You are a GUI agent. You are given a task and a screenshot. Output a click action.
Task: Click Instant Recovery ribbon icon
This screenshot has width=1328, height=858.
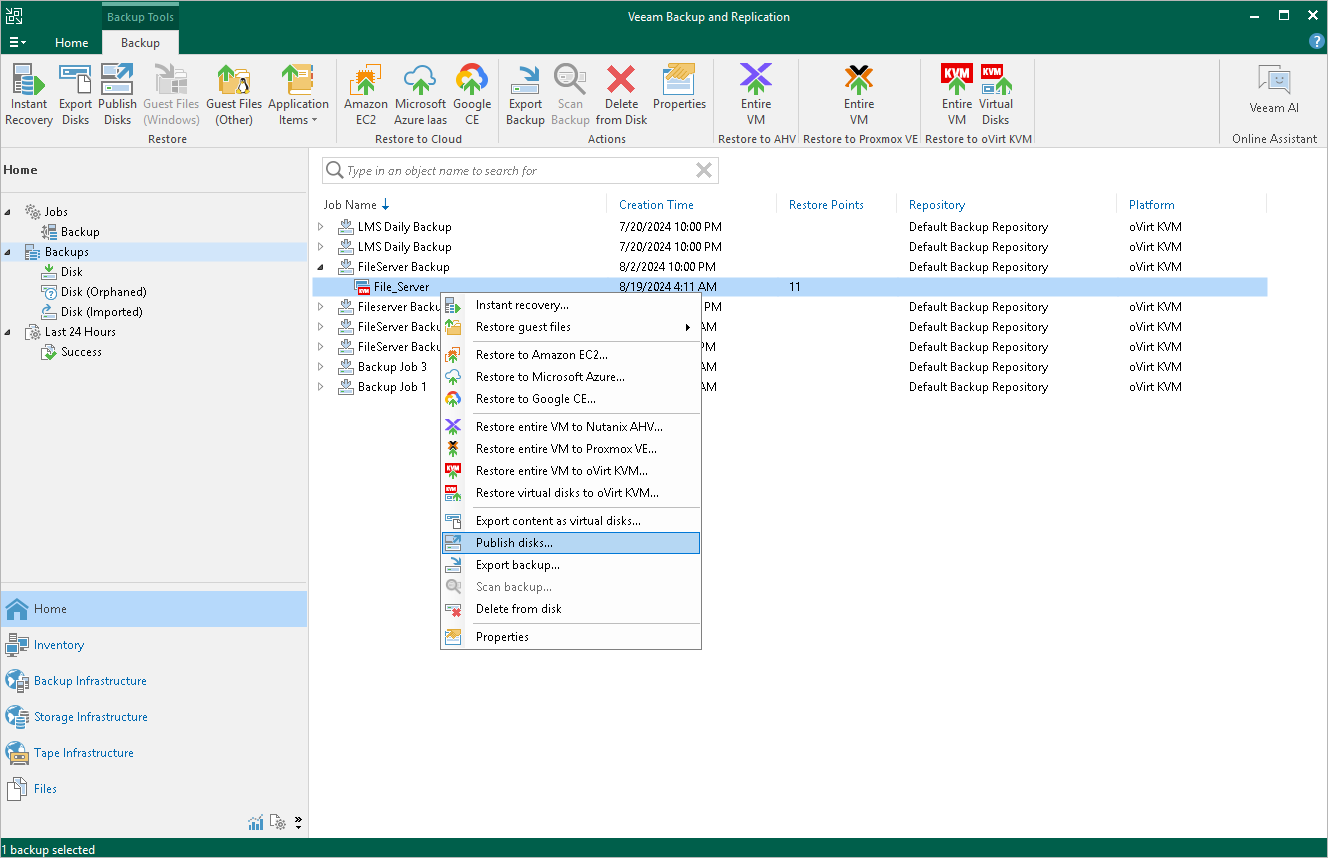pyautogui.click(x=29, y=95)
